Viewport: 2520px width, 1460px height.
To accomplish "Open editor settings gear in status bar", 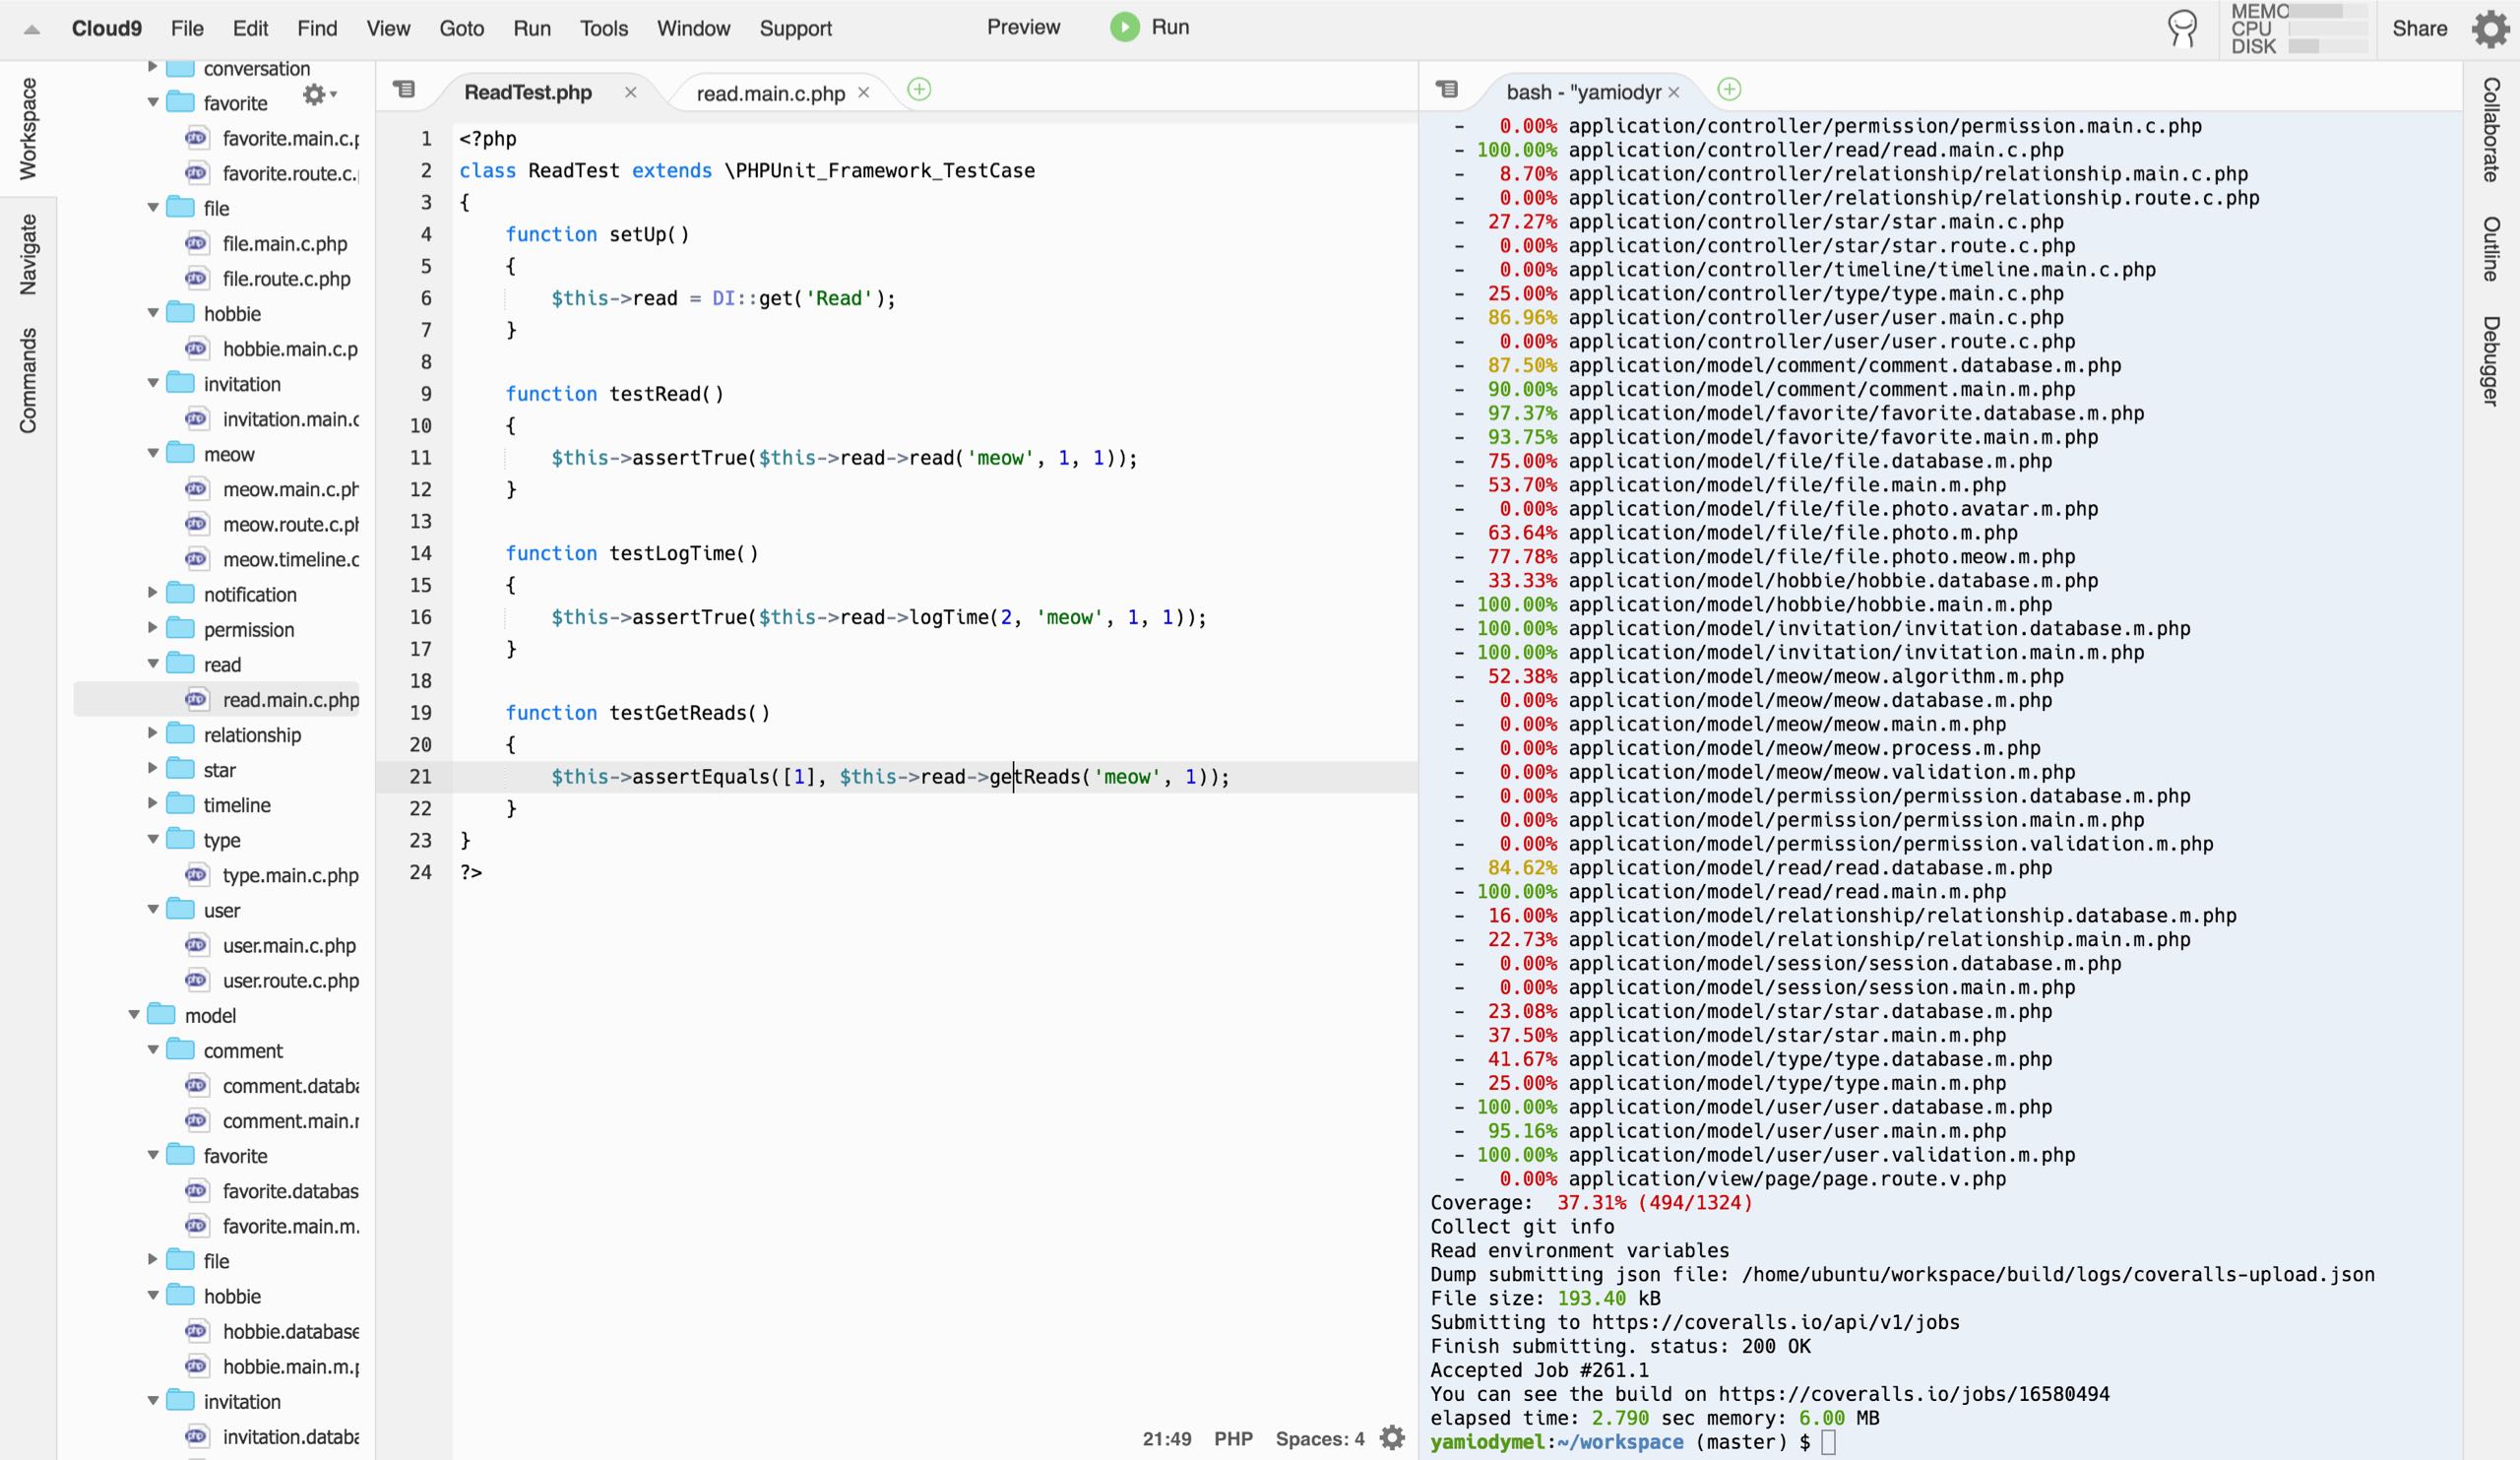I will [1392, 1438].
